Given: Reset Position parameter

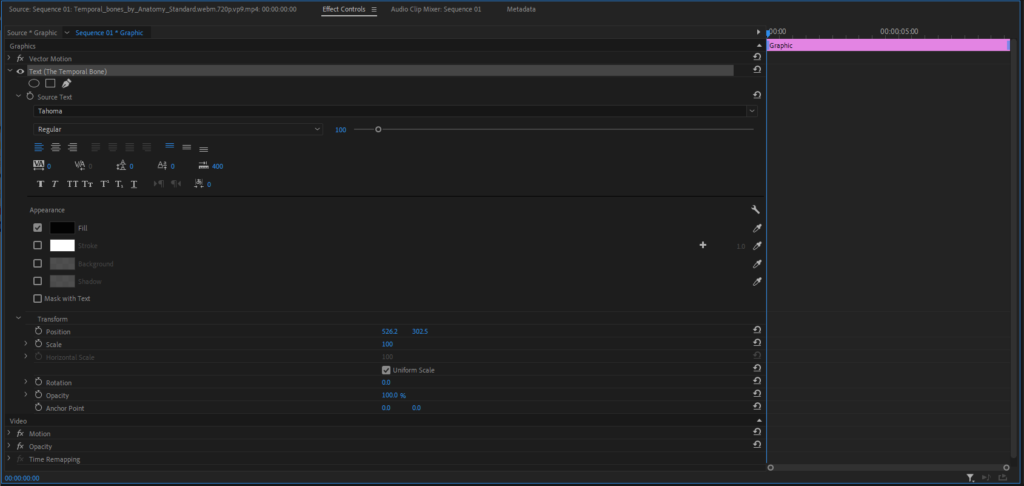Looking at the screenshot, I should pos(756,331).
